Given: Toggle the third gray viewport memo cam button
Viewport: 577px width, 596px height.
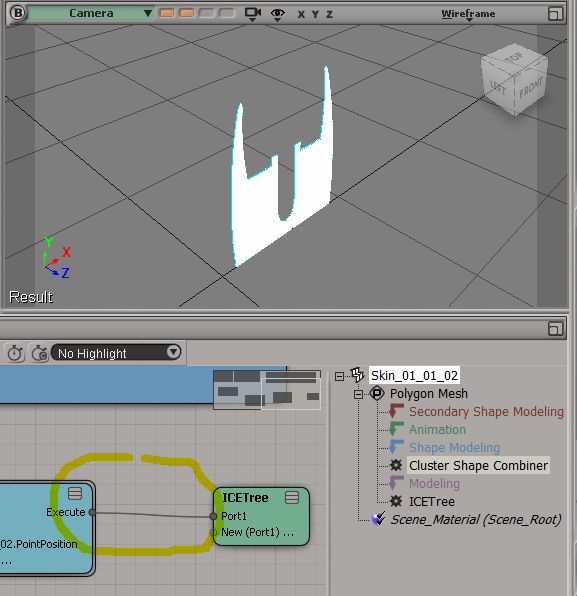Looking at the screenshot, I should tap(207, 13).
